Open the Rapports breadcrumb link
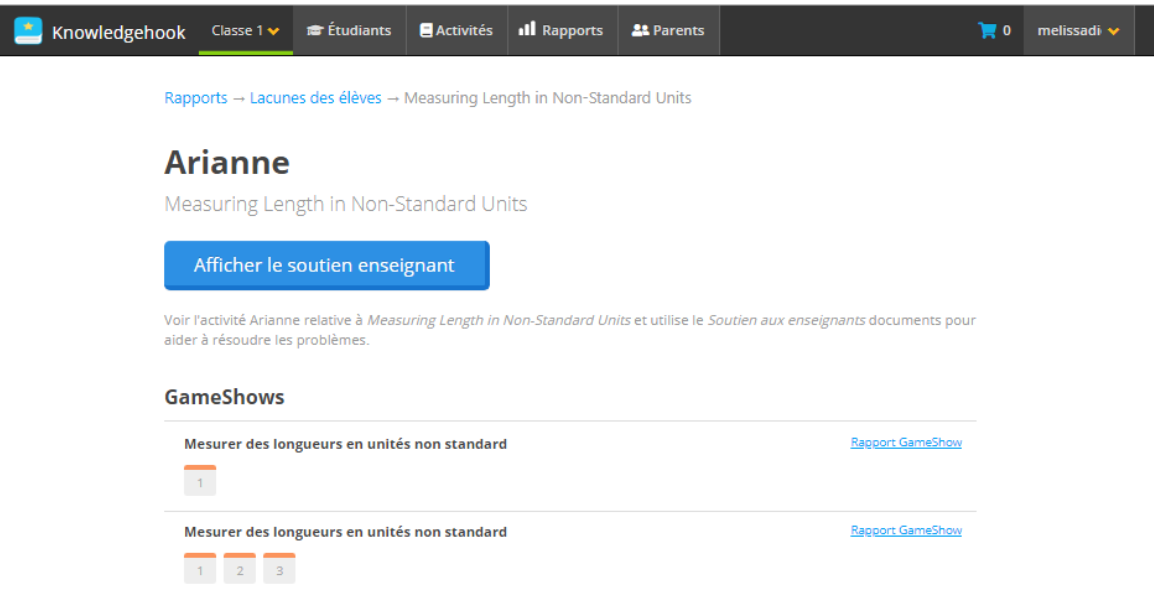Viewport: 1154px width, 593px height. (196, 98)
